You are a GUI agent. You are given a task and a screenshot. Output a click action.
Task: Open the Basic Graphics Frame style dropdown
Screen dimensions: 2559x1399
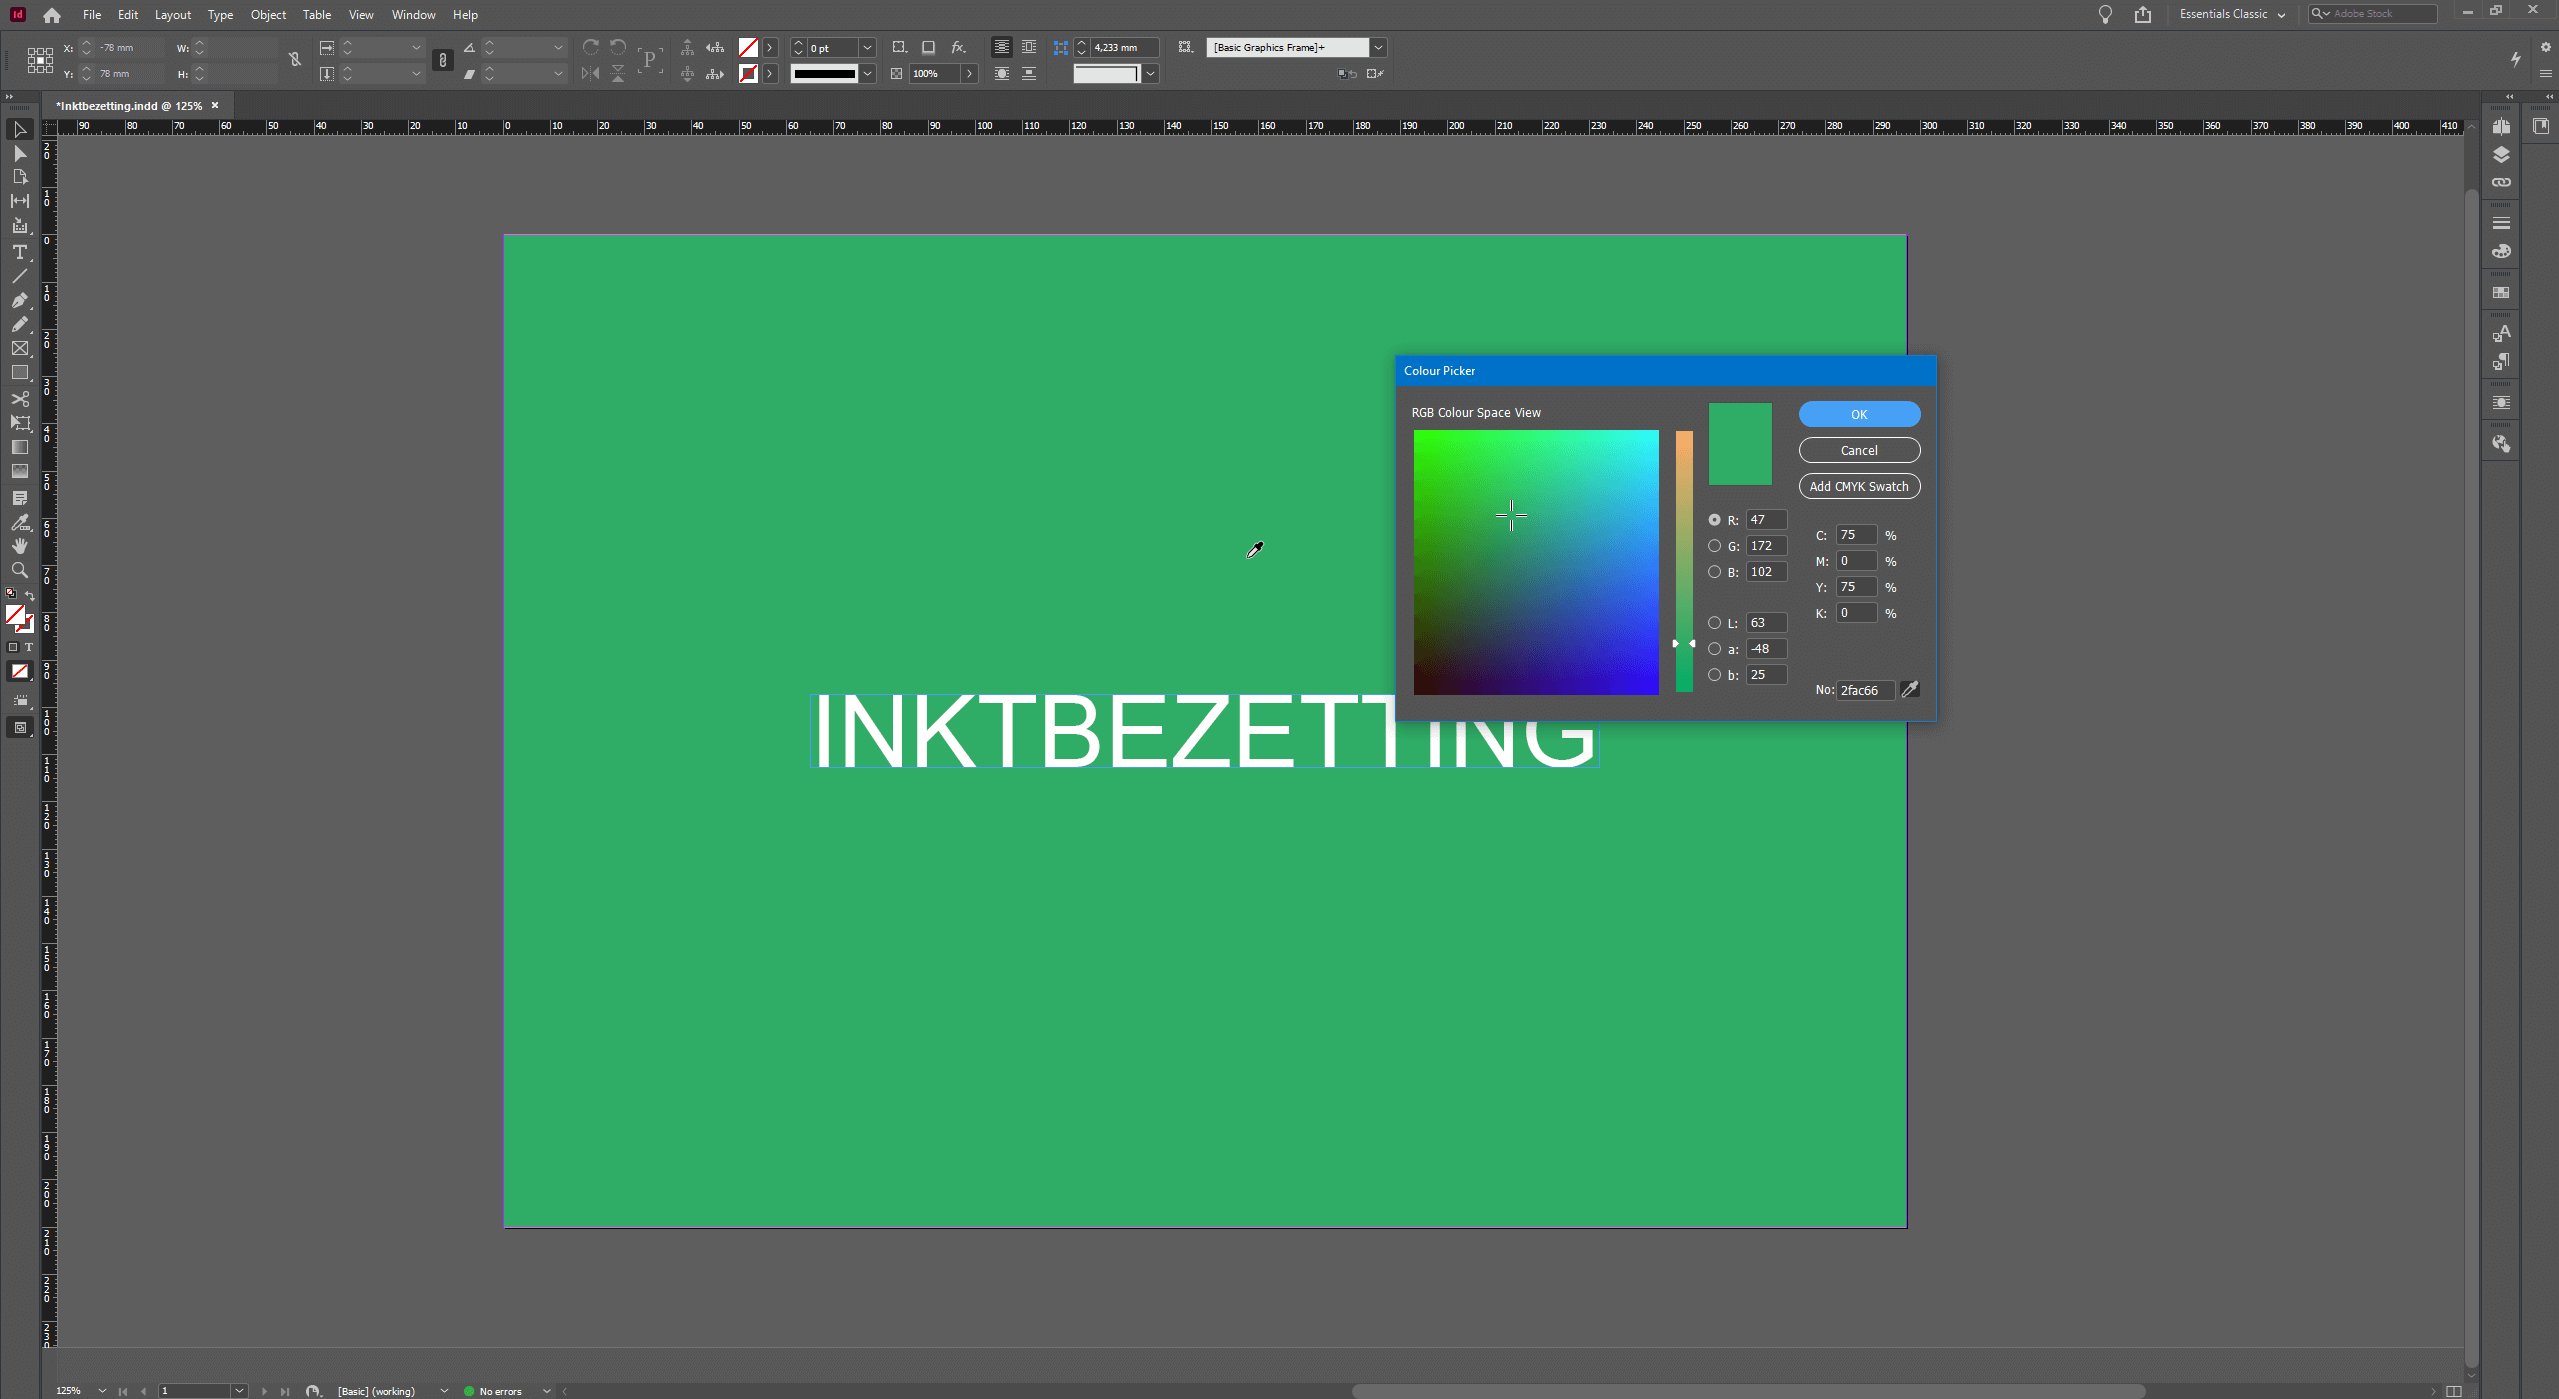tap(1378, 48)
